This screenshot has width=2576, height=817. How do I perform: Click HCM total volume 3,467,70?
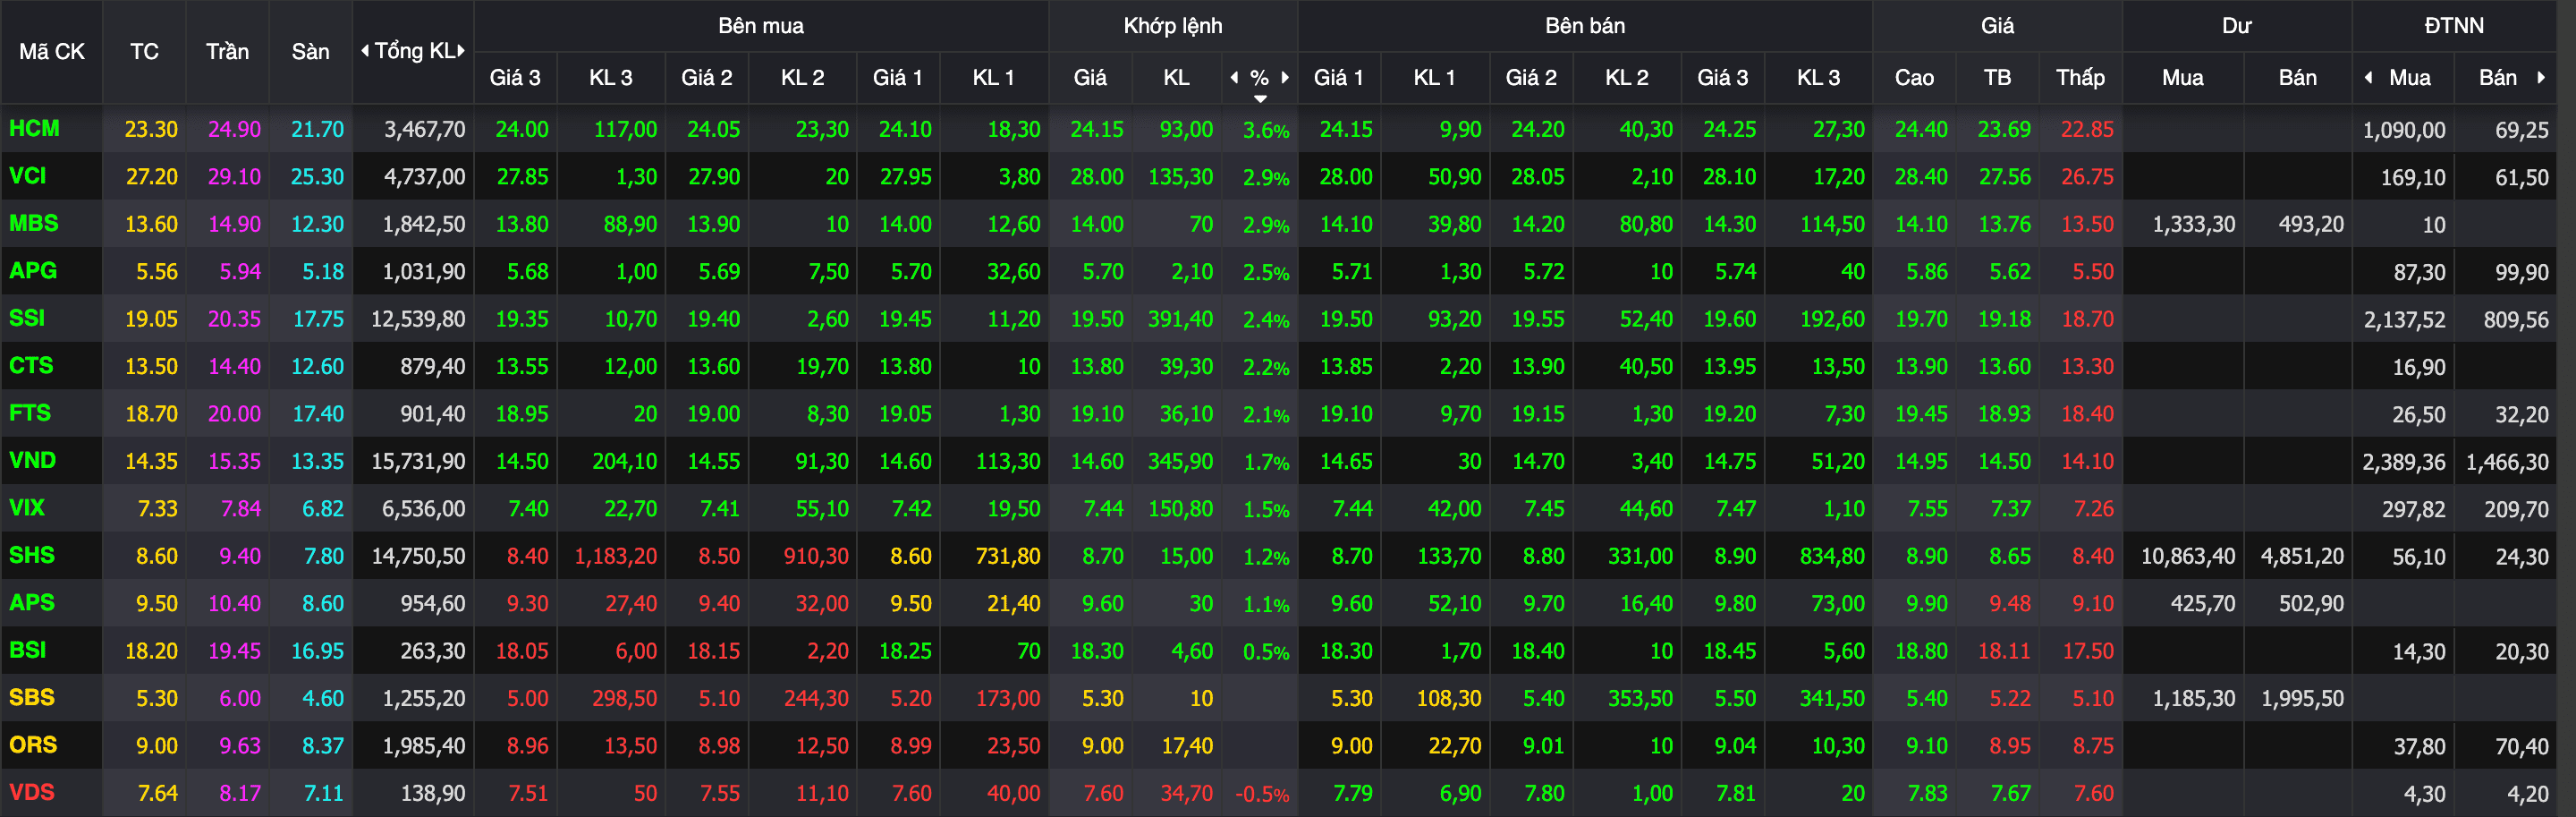coord(424,130)
